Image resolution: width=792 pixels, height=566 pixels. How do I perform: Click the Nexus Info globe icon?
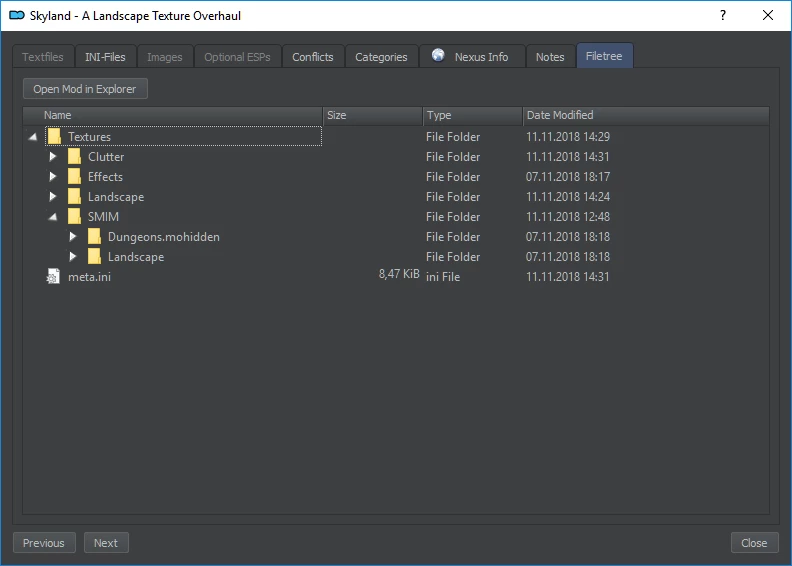tap(438, 55)
